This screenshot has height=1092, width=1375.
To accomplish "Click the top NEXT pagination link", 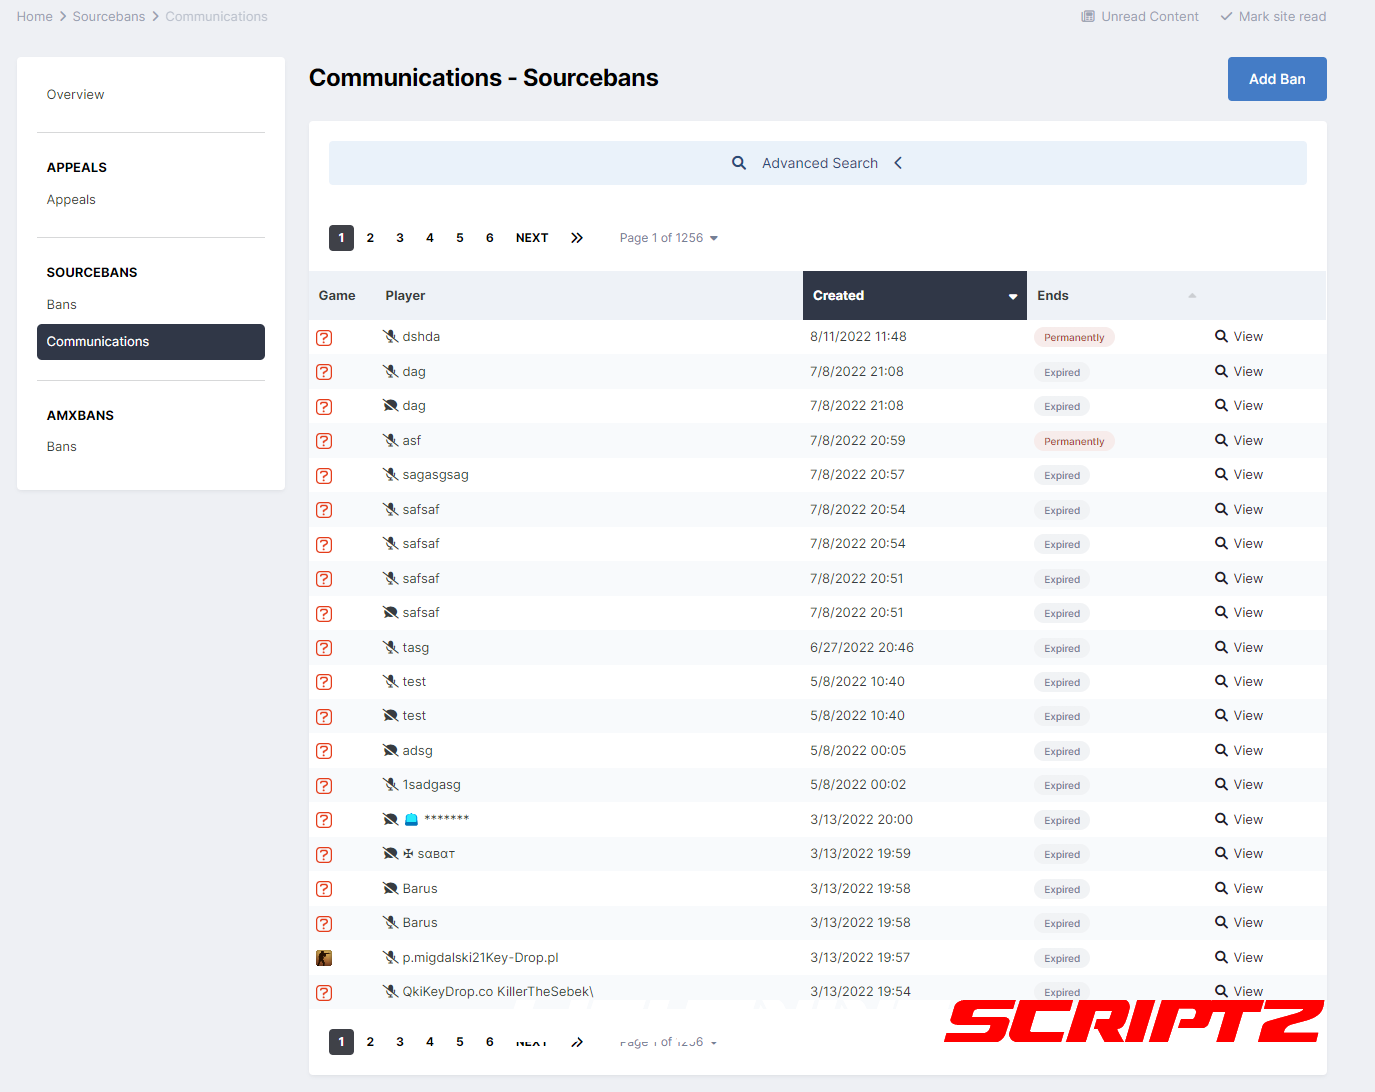I will [531, 238].
